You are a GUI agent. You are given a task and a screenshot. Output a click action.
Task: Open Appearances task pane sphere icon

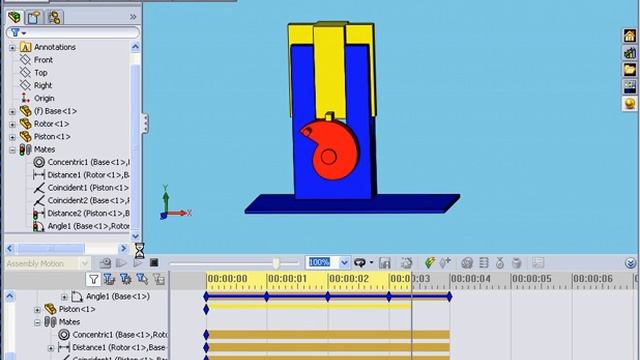[x=630, y=103]
